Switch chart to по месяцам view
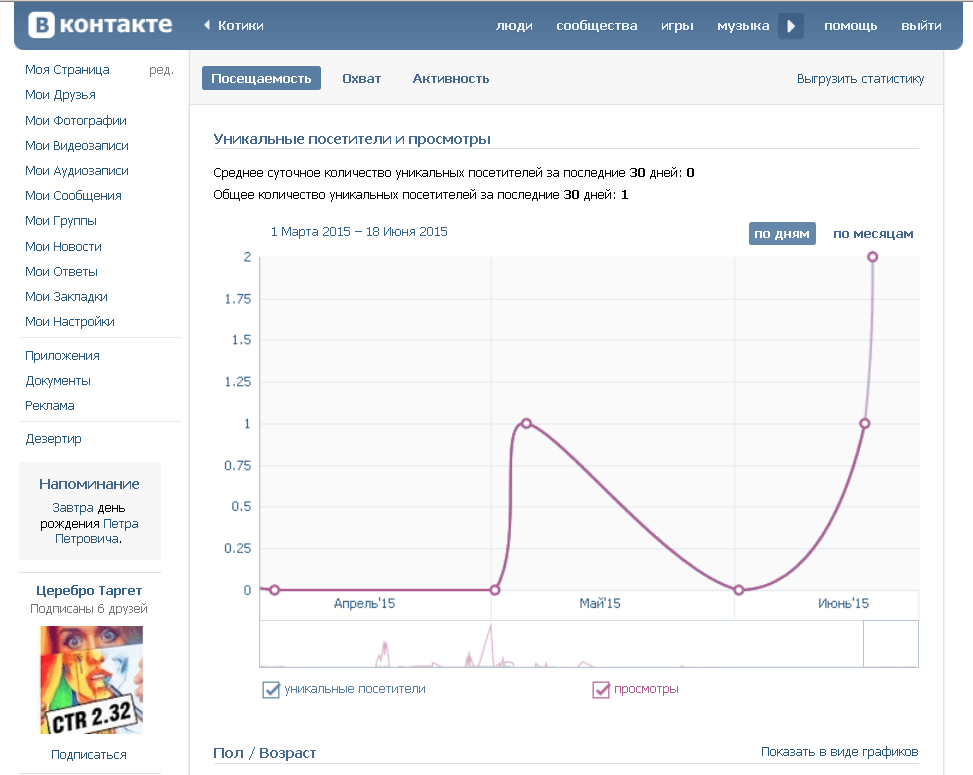The height and width of the screenshot is (775, 973). 873,233
